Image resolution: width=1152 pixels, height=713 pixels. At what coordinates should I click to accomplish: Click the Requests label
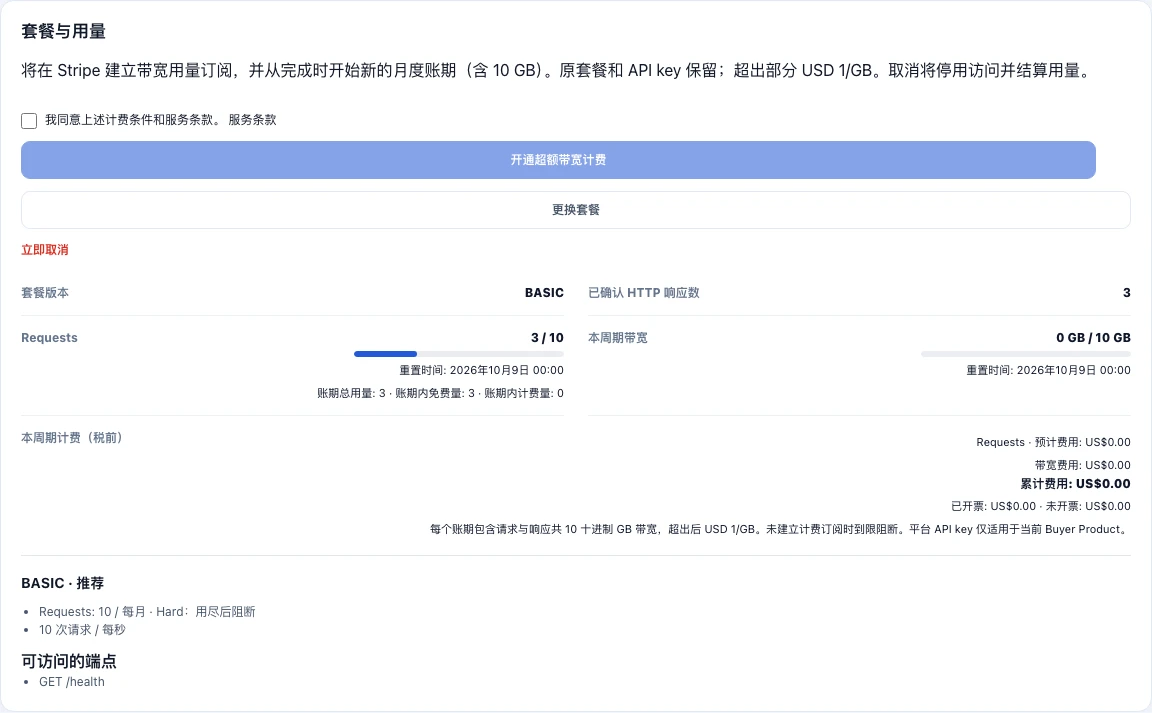[49, 337]
